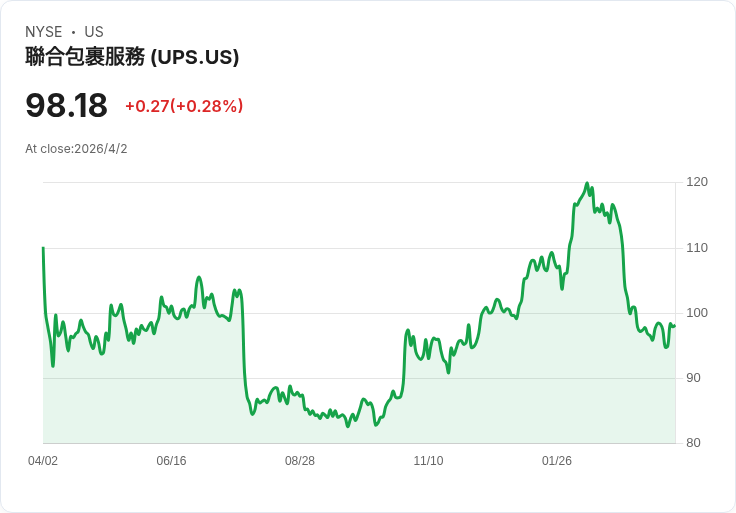Click the chart line's final endpoint on right
This screenshot has width=736, height=513.
pyautogui.click(x=675, y=326)
